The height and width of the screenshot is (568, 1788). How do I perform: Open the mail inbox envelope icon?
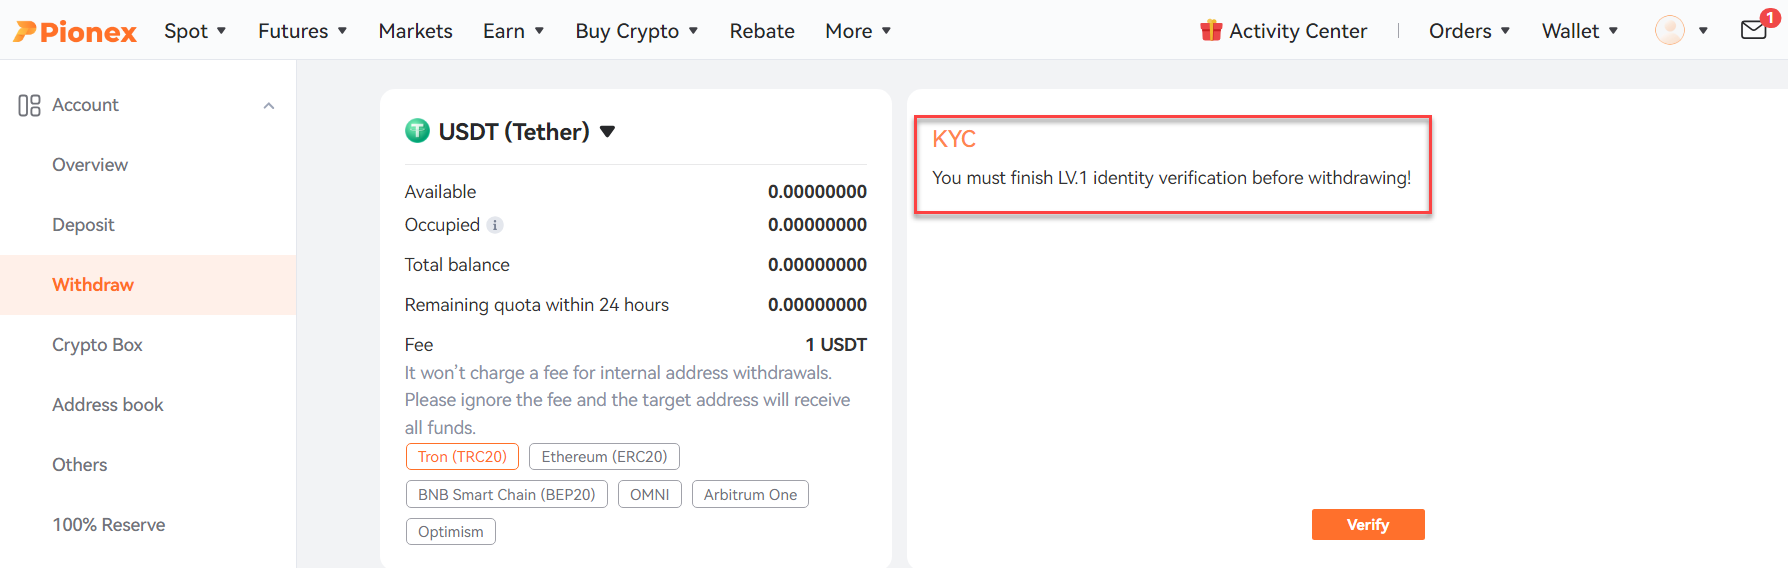pyautogui.click(x=1754, y=30)
